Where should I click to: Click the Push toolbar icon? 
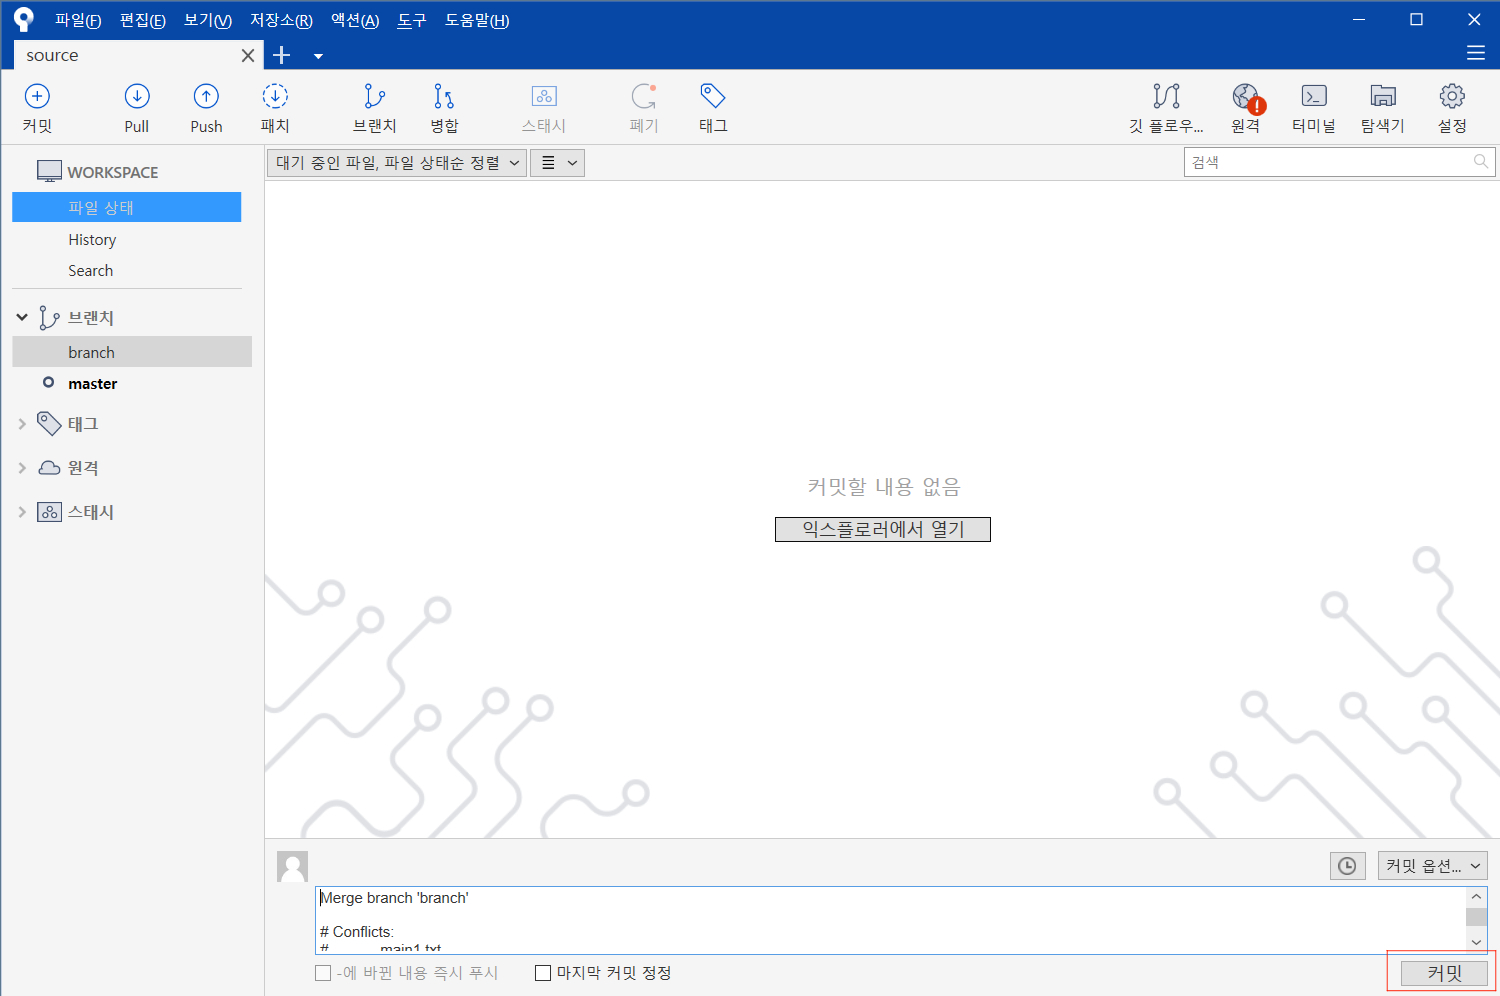coord(206,96)
